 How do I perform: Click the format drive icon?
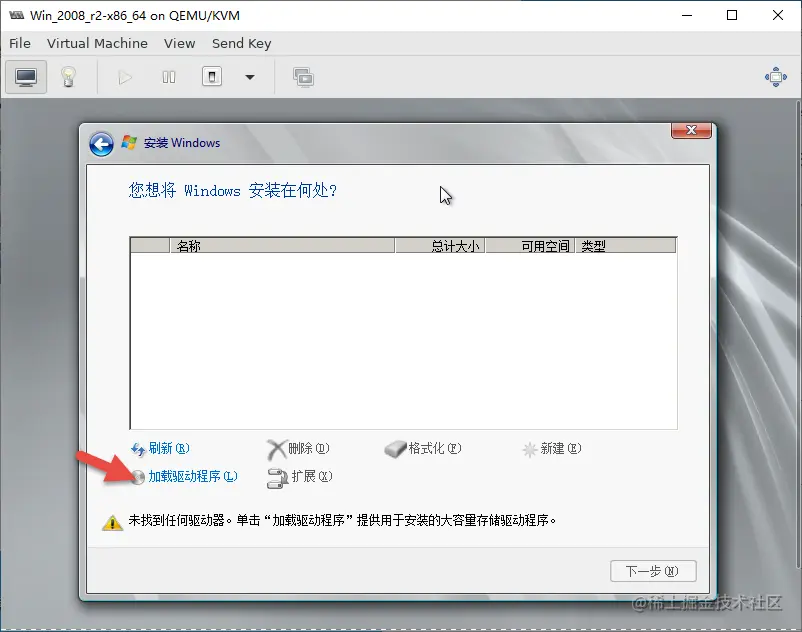point(395,449)
